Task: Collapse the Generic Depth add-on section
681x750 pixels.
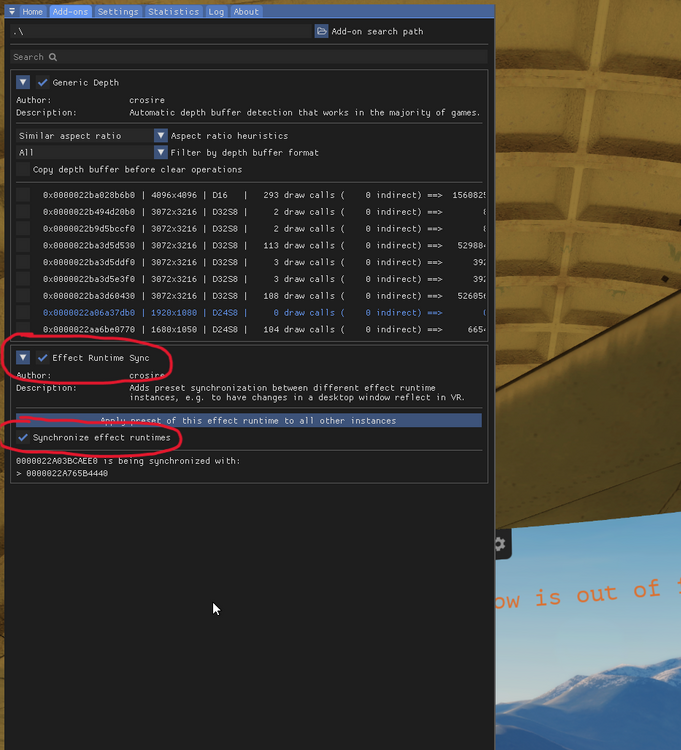Action: pyautogui.click(x=23, y=82)
